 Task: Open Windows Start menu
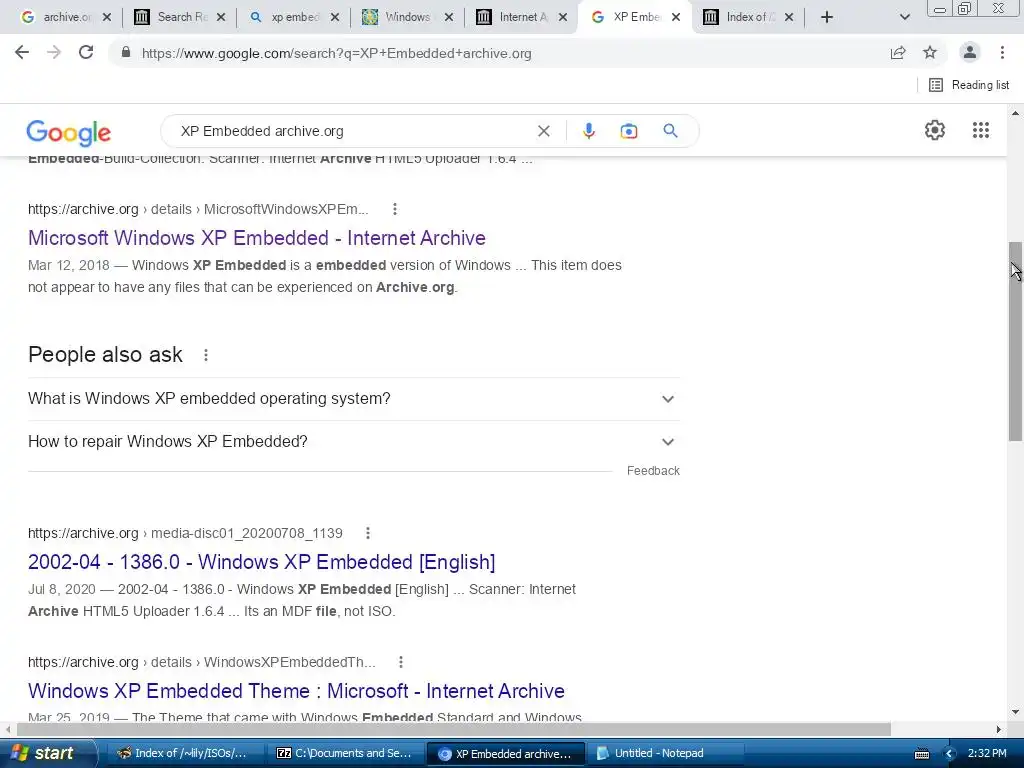click(x=48, y=753)
